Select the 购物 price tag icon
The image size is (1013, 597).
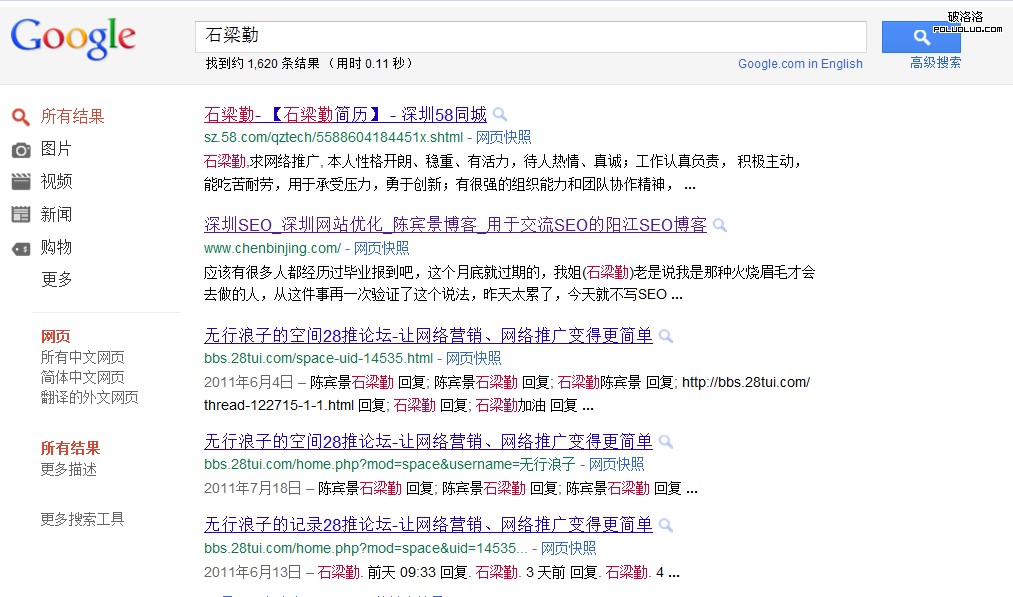(21, 248)
